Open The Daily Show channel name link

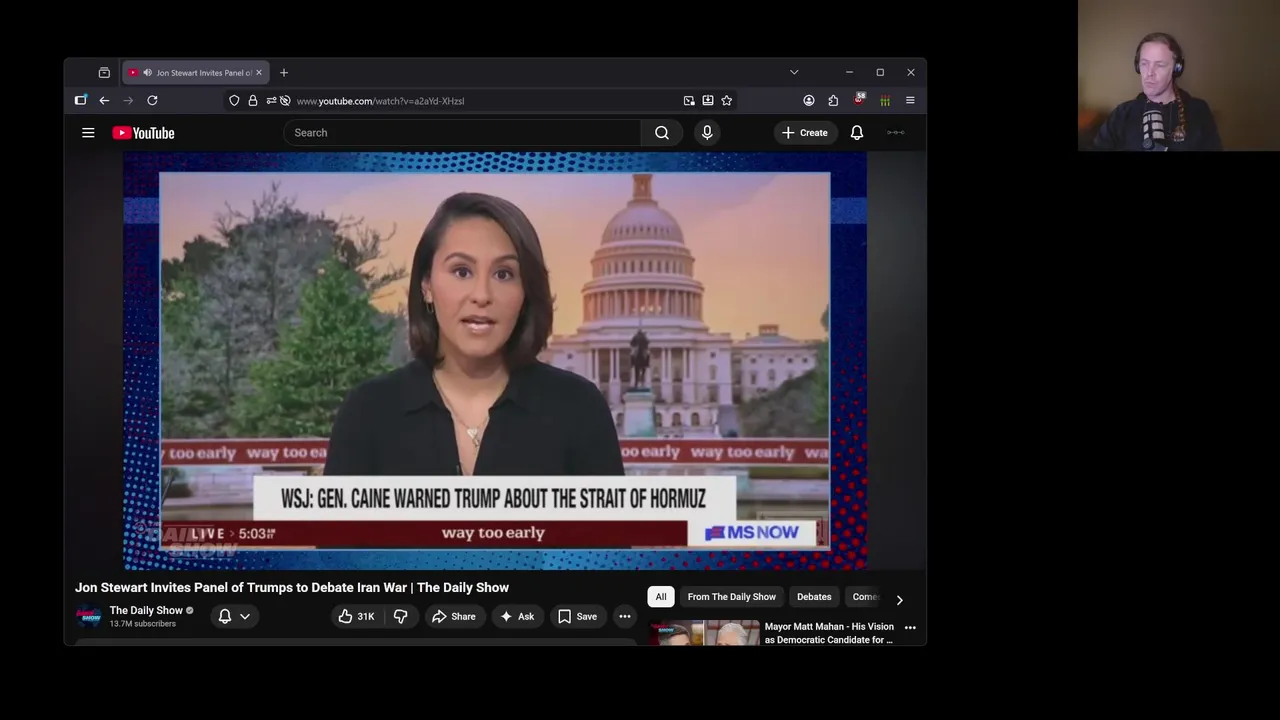tap(146, 610)
